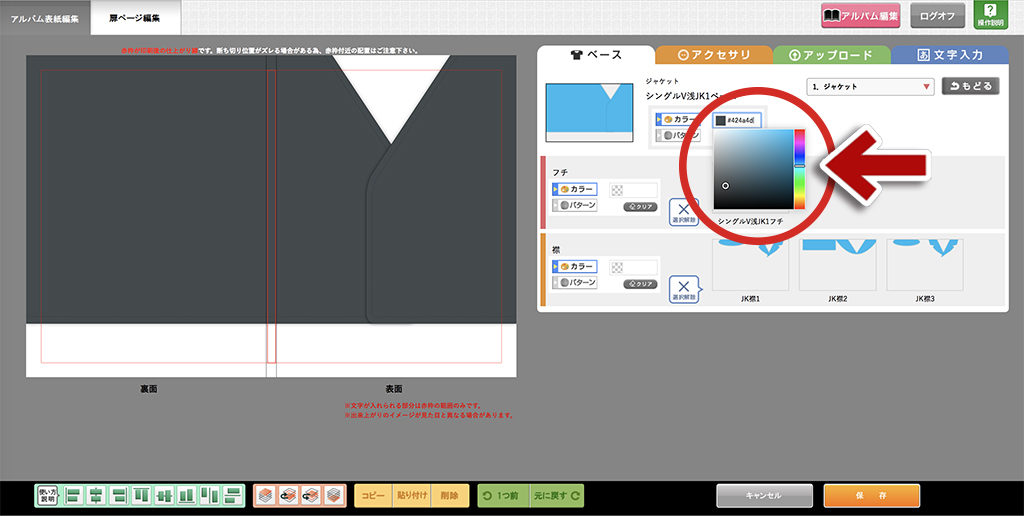The height and width of the screenshot is (516, 1024).
Task: Undo with the 1つ前 button
Action: 504,496
